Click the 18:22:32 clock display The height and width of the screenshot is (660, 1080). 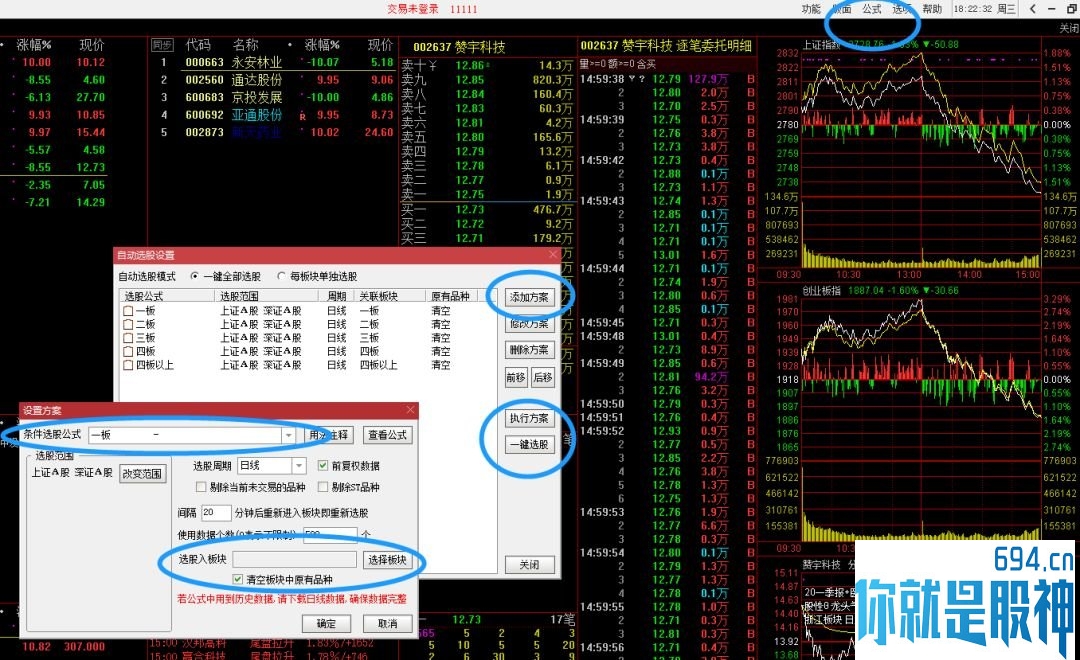pyautogui.click(x=973, y=9)
